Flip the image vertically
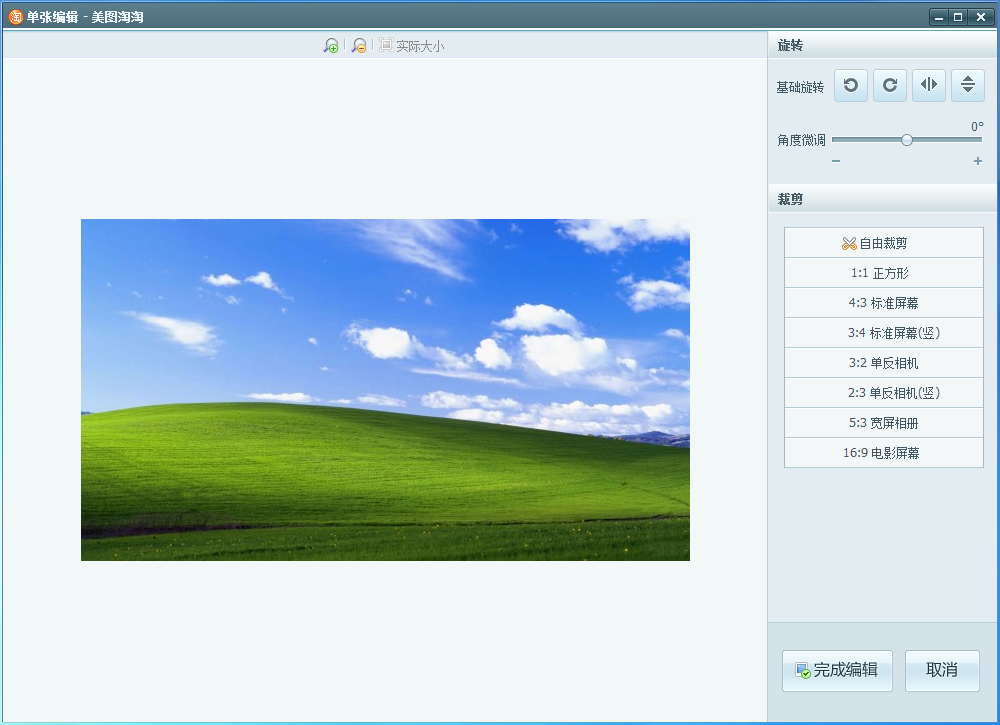 (x=967, y=85)
